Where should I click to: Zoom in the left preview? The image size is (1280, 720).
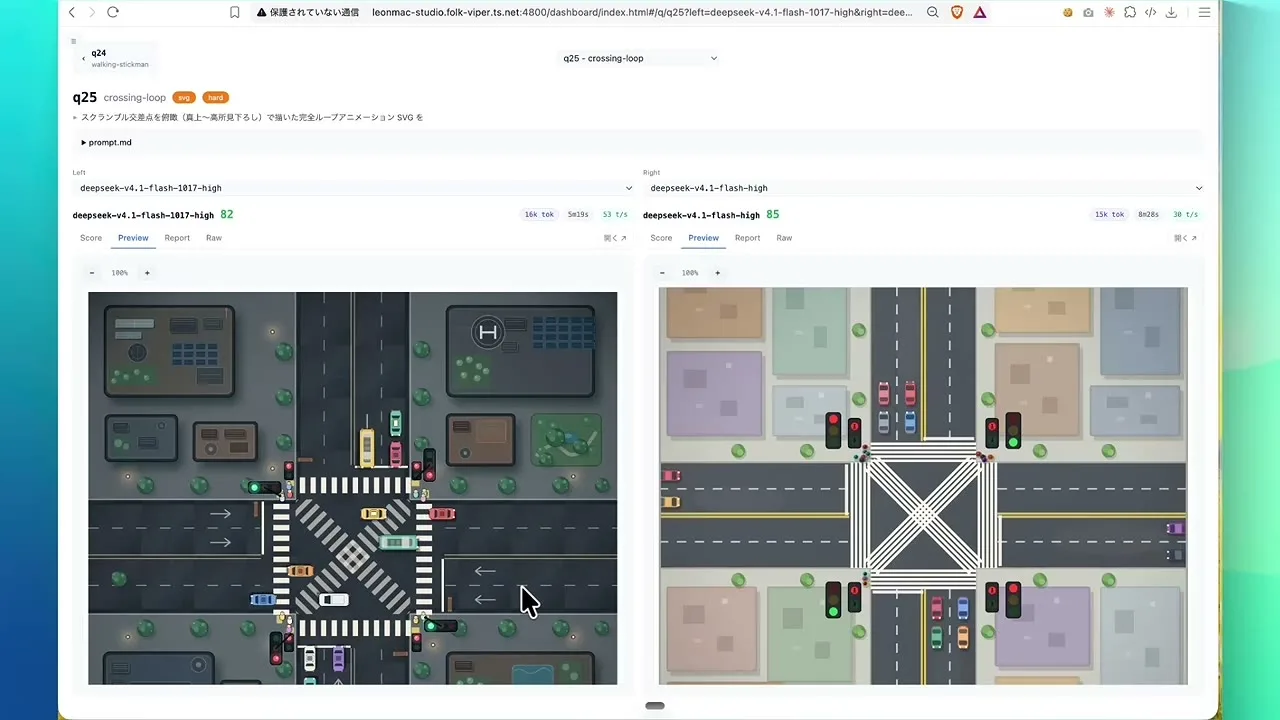147,273
